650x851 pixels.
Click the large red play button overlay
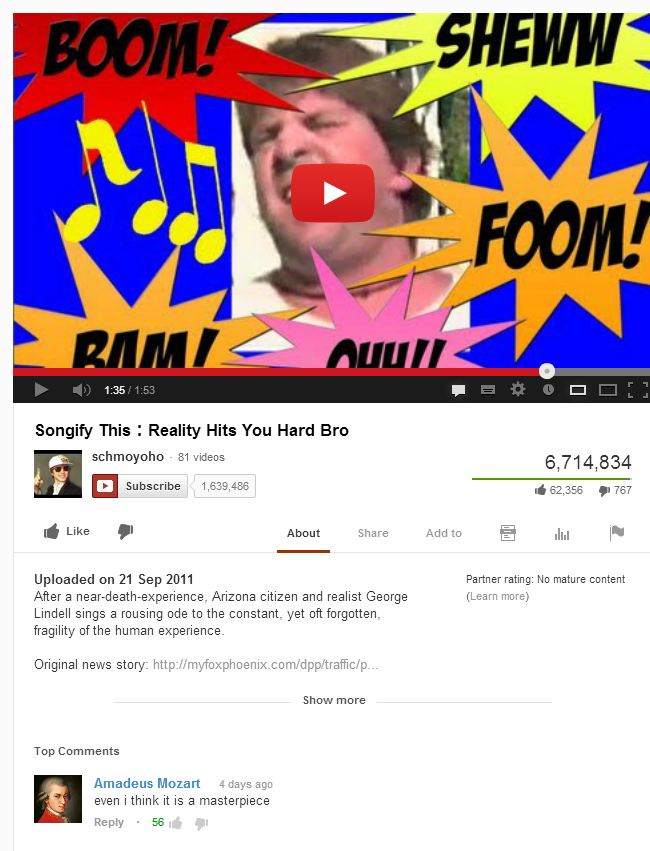(333, 193)
